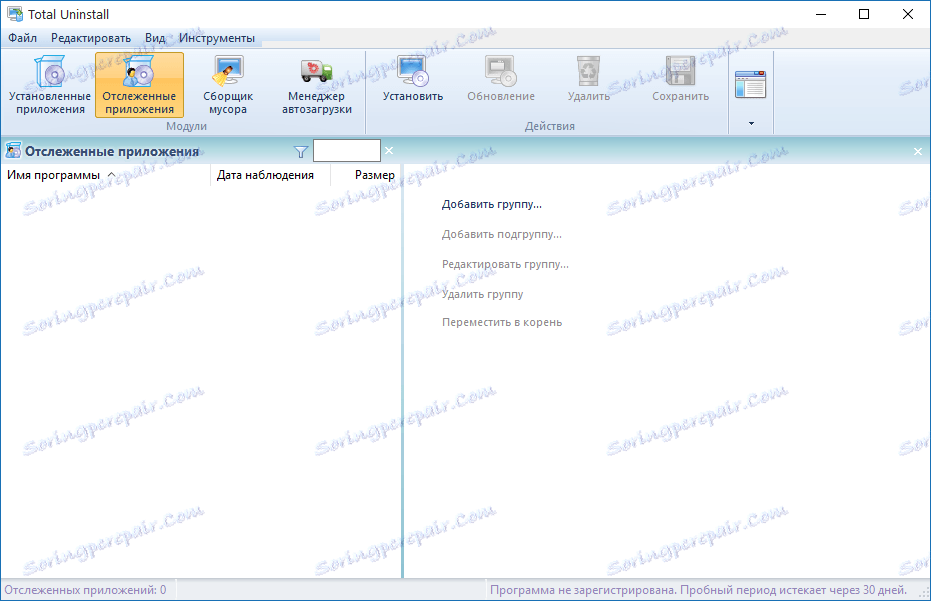The width and height of the screenshot is (931, 601).
Task: Close the right details panel
Action: tap(917, 152)
